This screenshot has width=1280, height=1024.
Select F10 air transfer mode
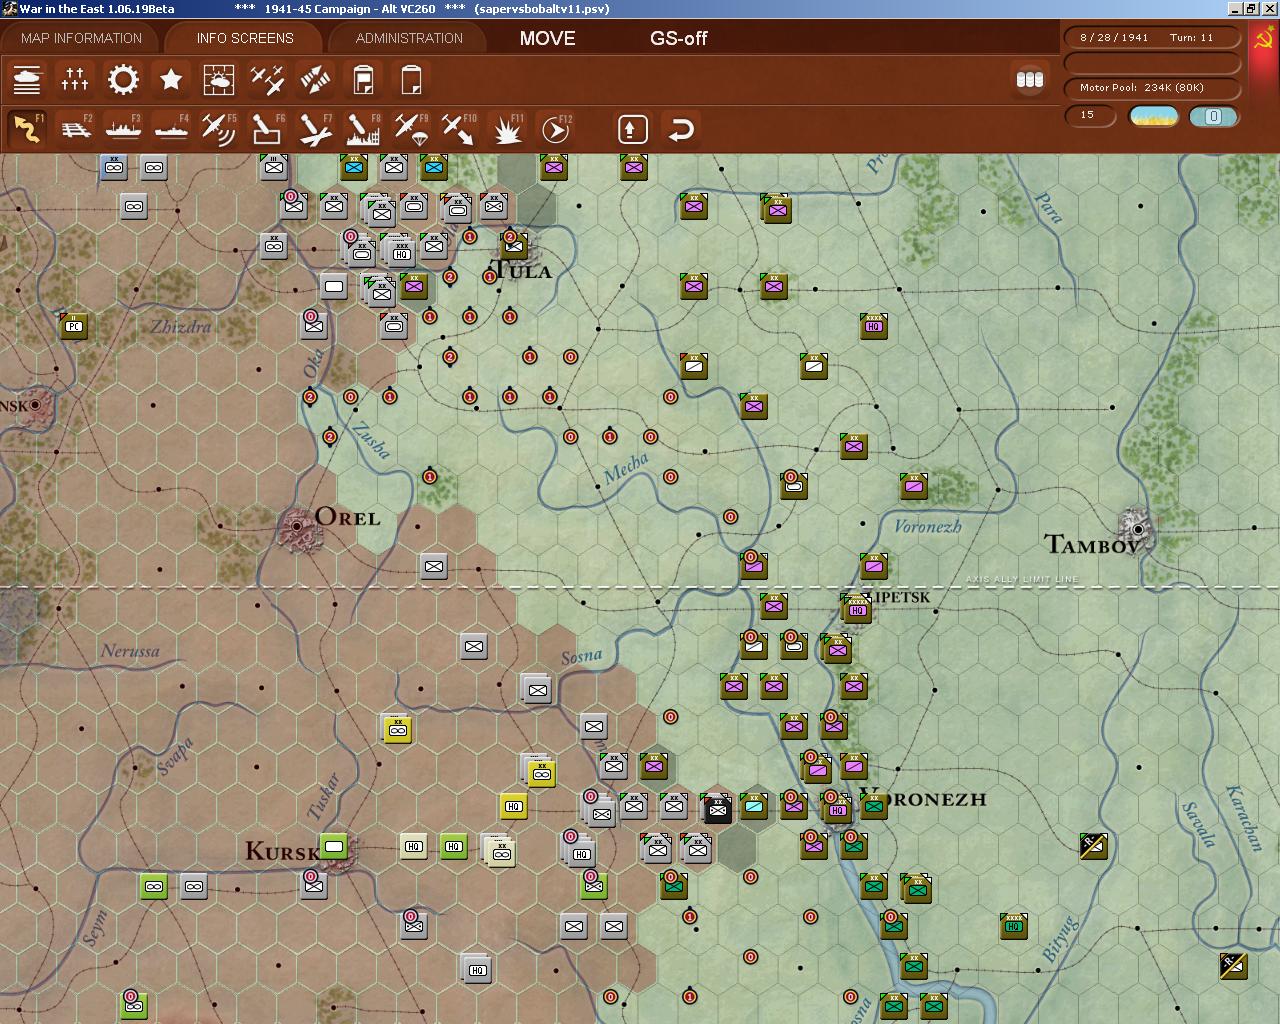(459, 129)
